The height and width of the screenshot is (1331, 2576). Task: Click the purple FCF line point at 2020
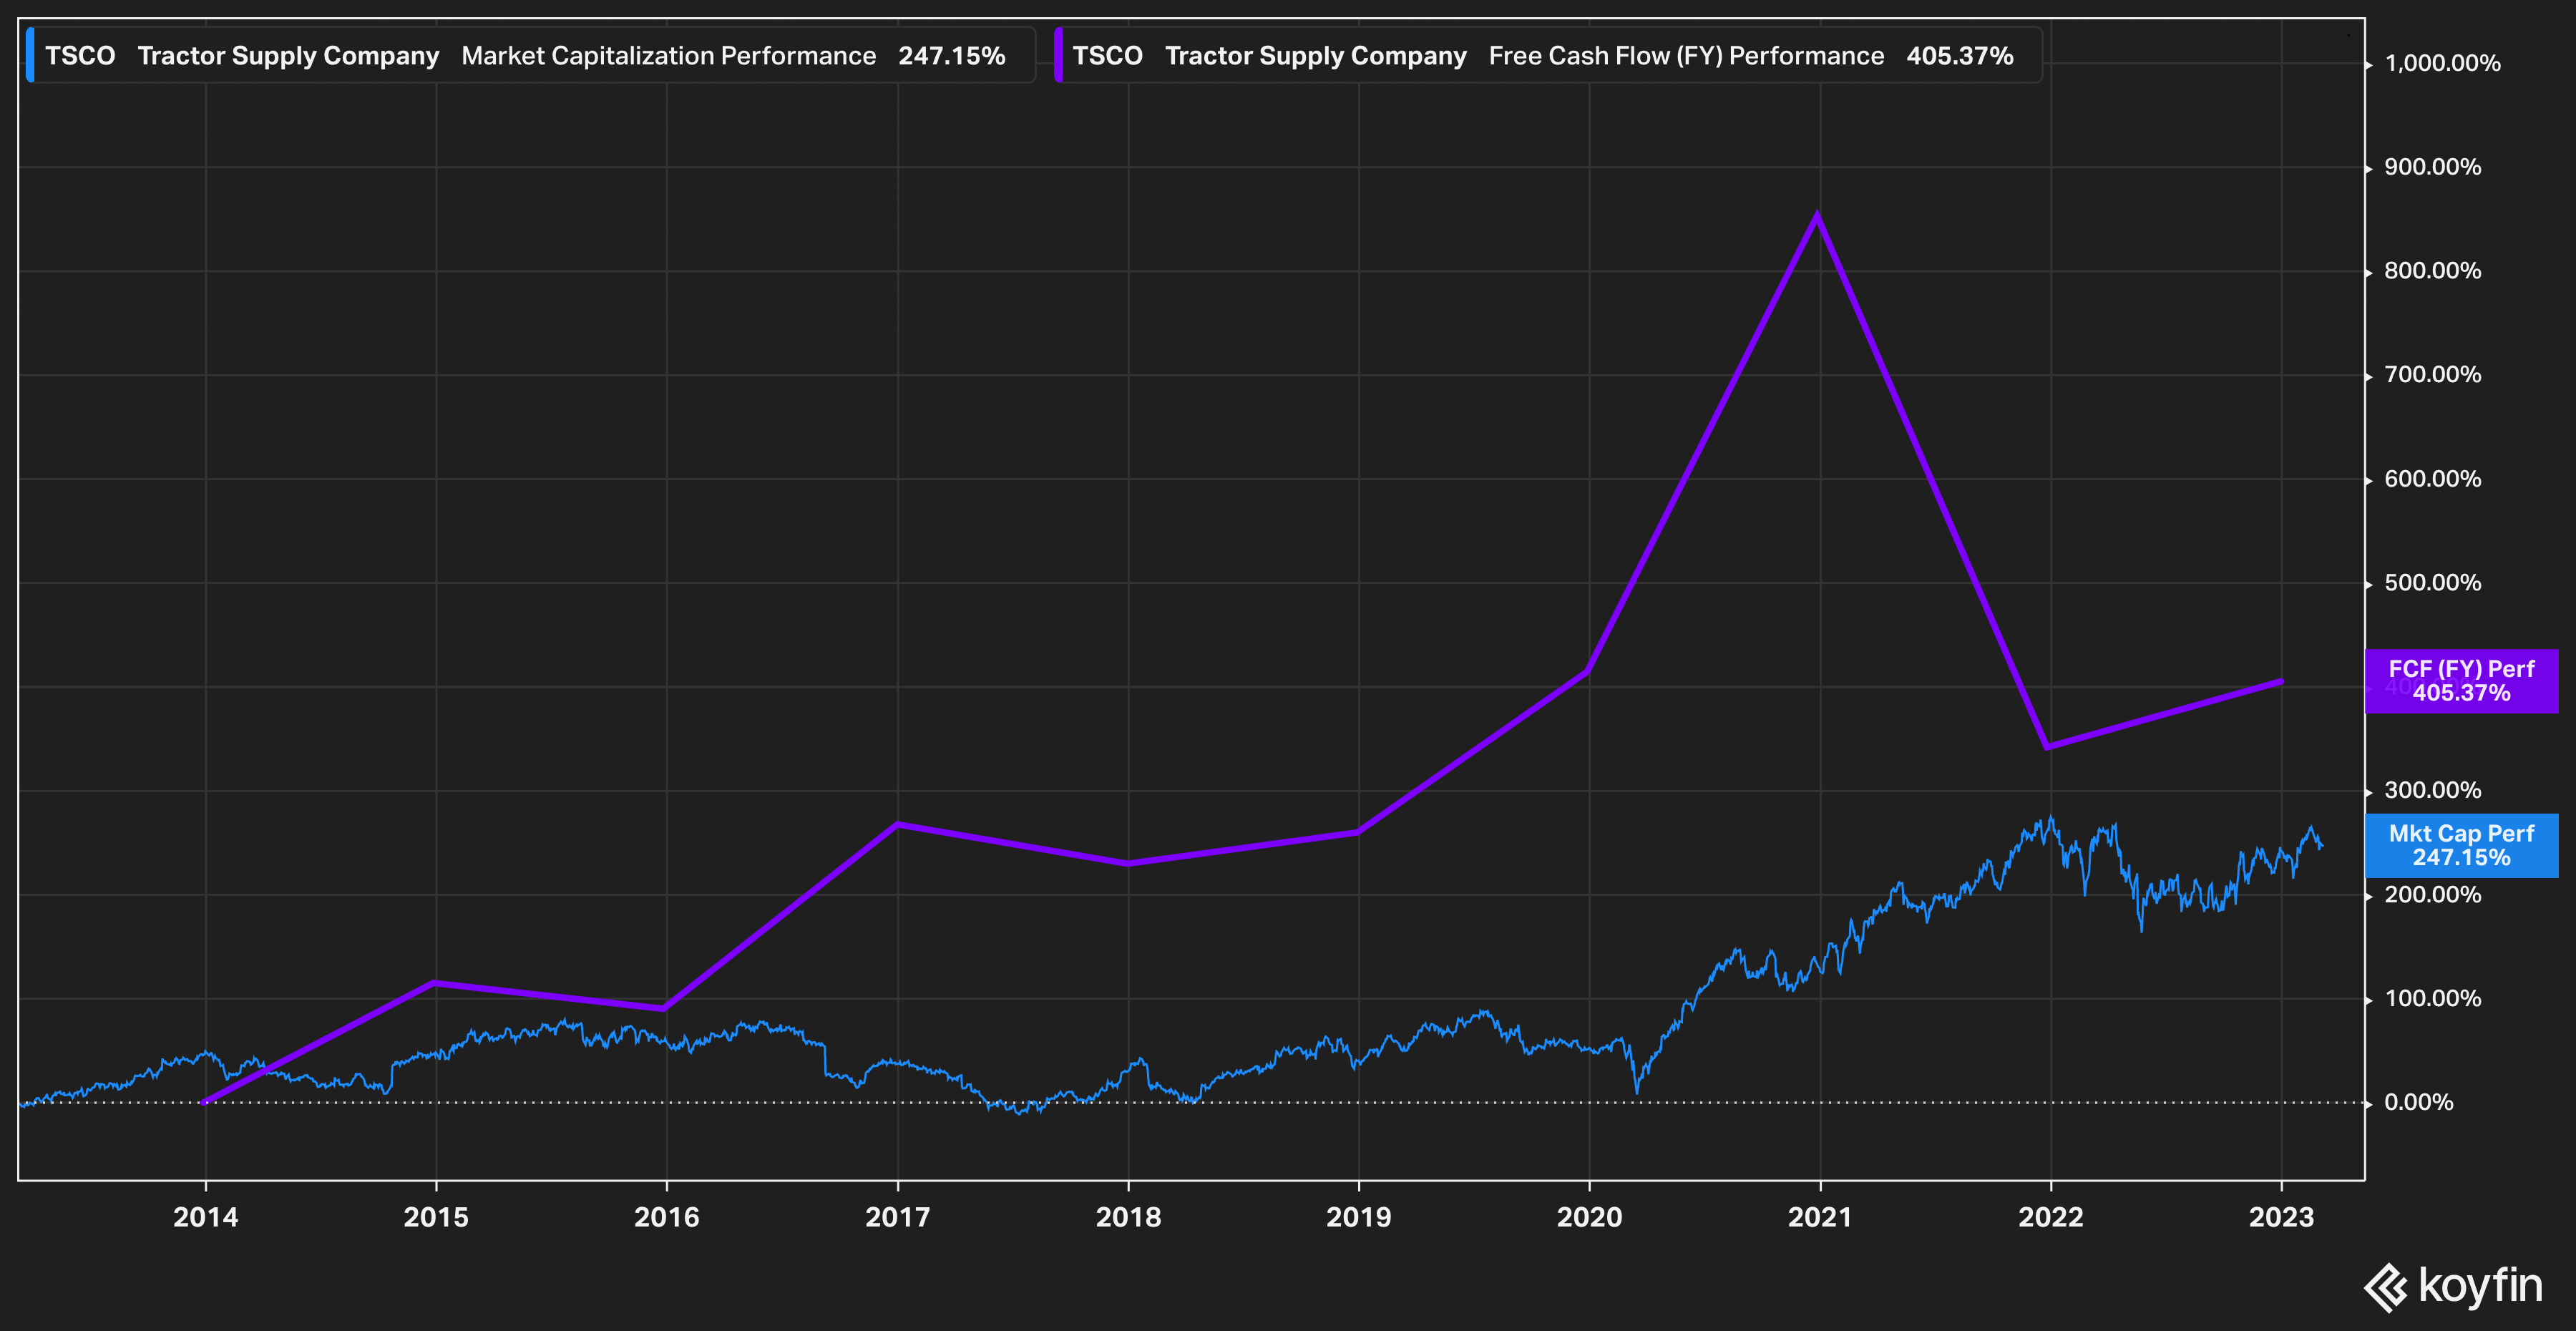click(x=1587, y=671)
